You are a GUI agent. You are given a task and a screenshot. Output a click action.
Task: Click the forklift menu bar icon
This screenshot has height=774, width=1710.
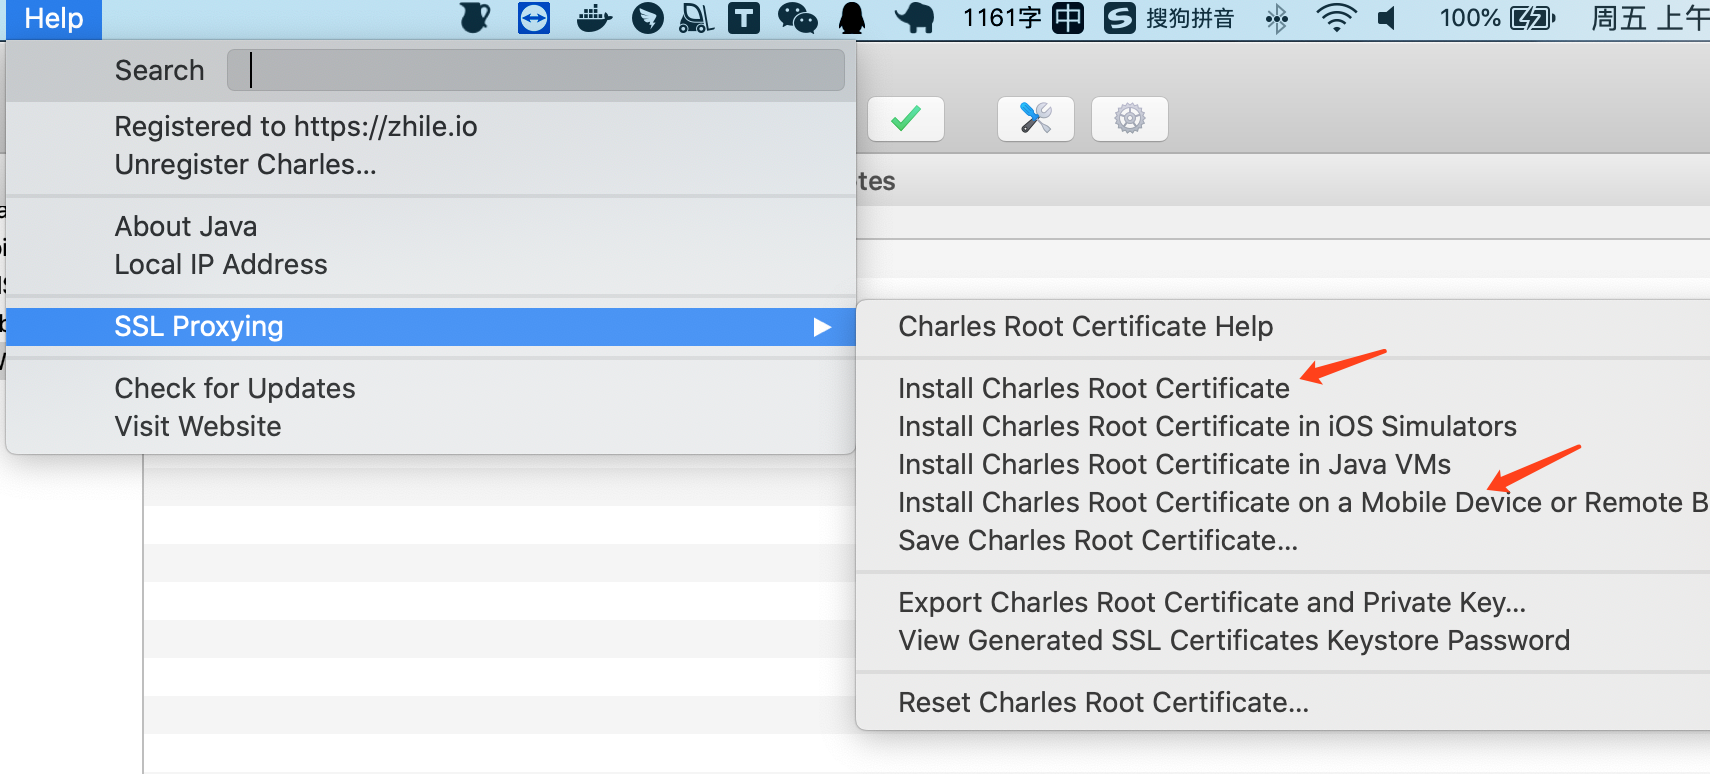click(x=696, y=18)
